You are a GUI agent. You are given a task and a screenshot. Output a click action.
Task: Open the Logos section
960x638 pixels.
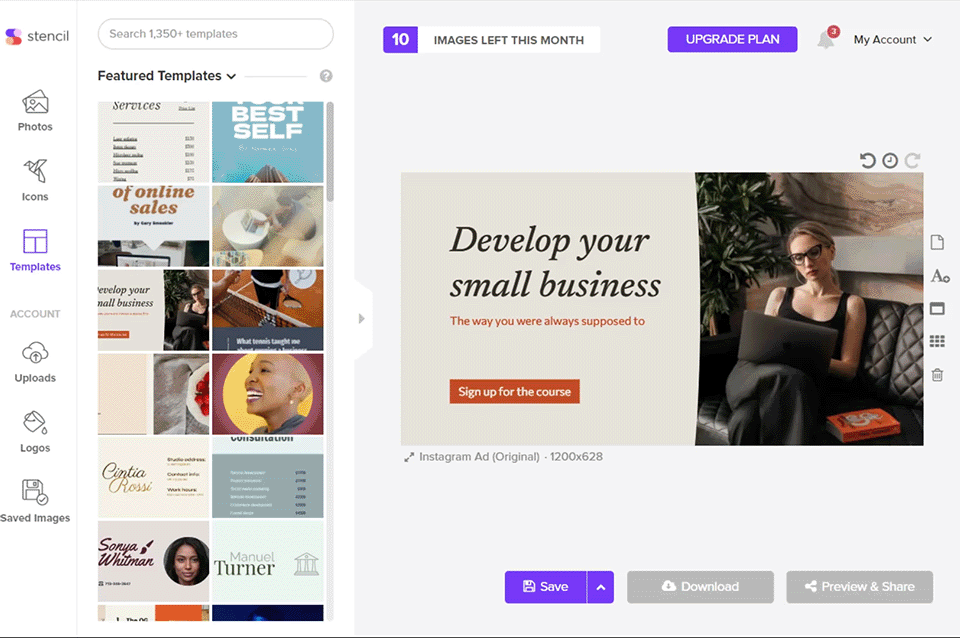tap(35, 432)
